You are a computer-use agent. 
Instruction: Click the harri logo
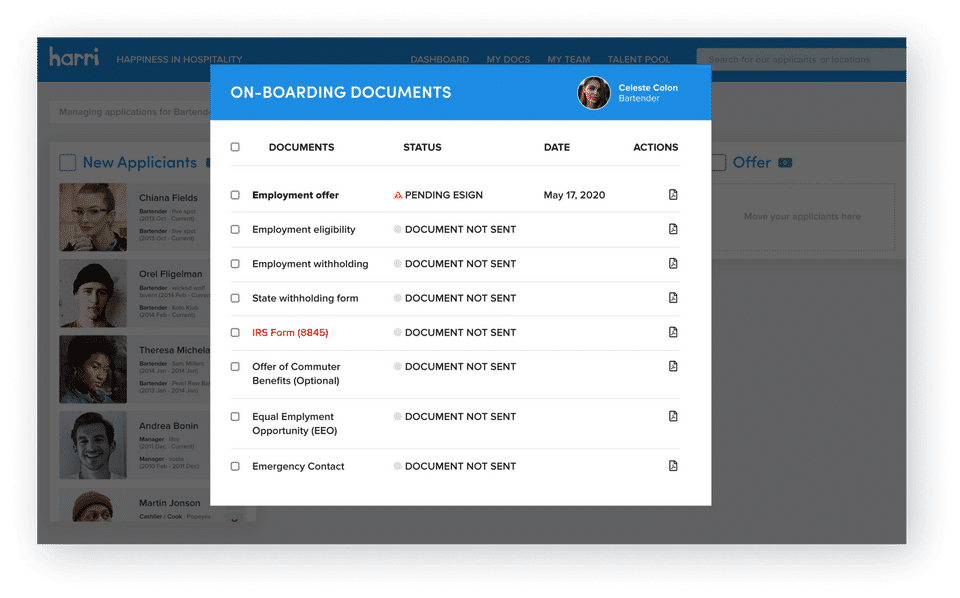(74, 57)
